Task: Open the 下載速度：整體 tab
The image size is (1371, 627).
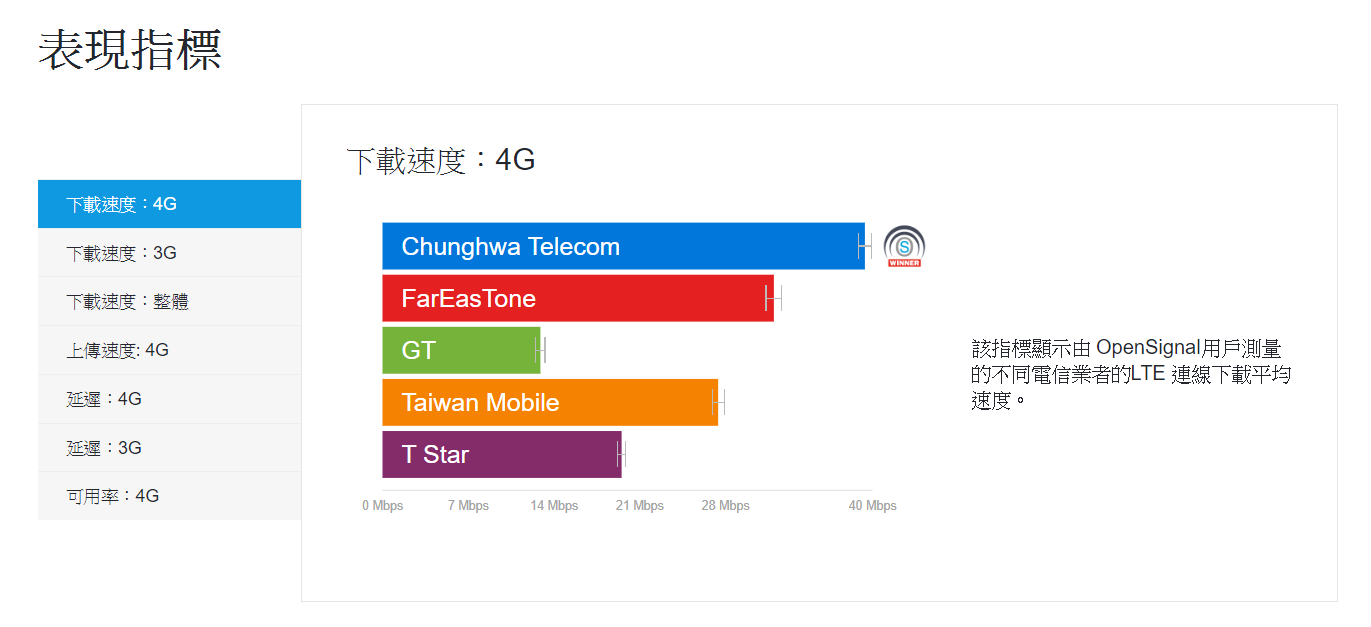Action: point(169,301)
